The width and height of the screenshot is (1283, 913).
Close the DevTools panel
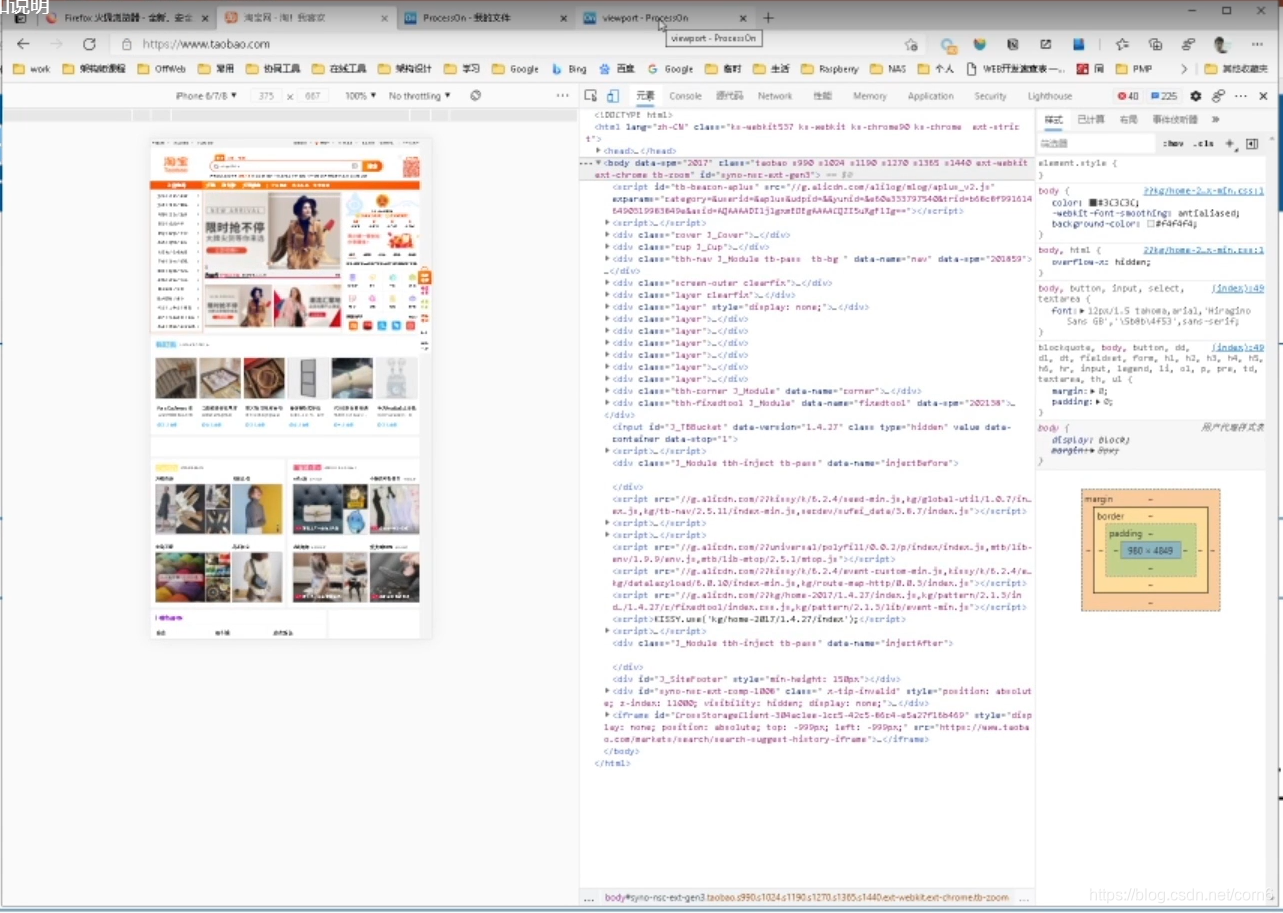tap(1263, 96)
